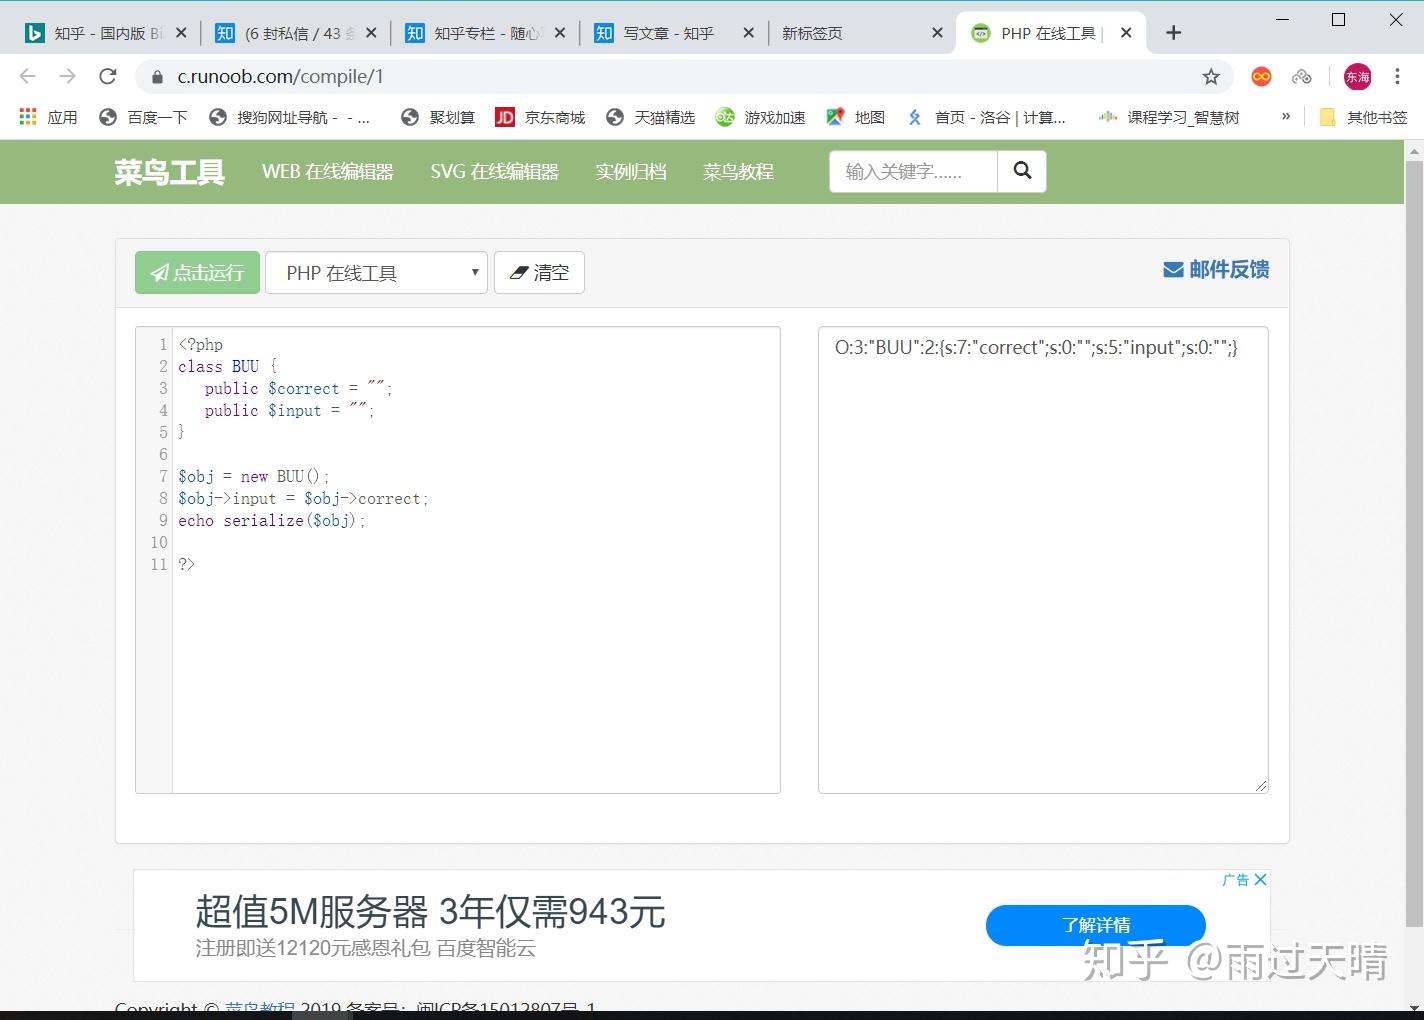
Task: Click the address bar URL
Action: coord(281,77)
